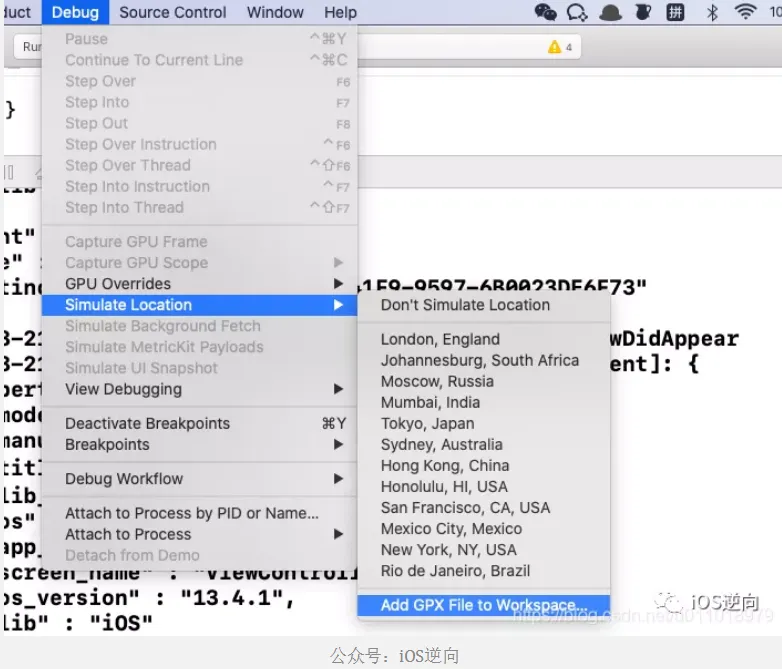This screenshot has height=669, width=782.
Task: Expand the Debug Workflow submenu
Action: (x=199, y=479)
